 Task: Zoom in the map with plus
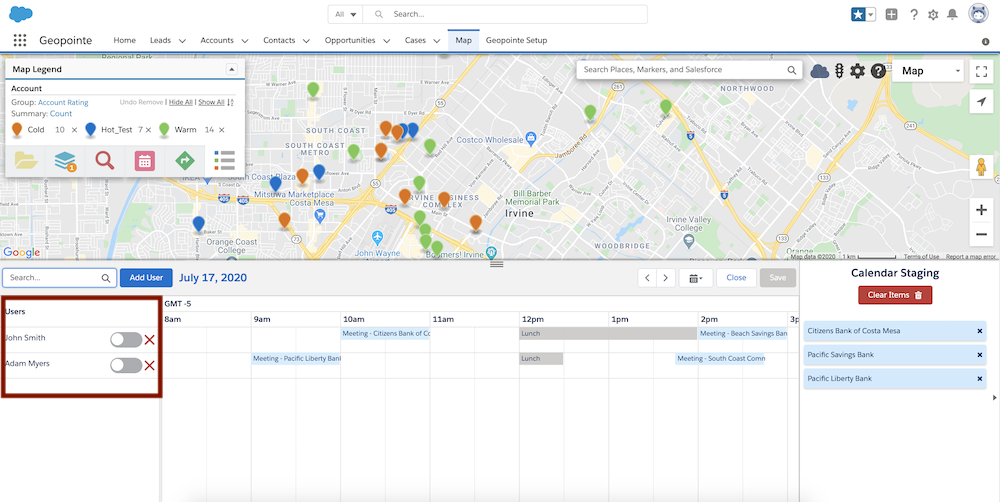[x=982, y=210]
